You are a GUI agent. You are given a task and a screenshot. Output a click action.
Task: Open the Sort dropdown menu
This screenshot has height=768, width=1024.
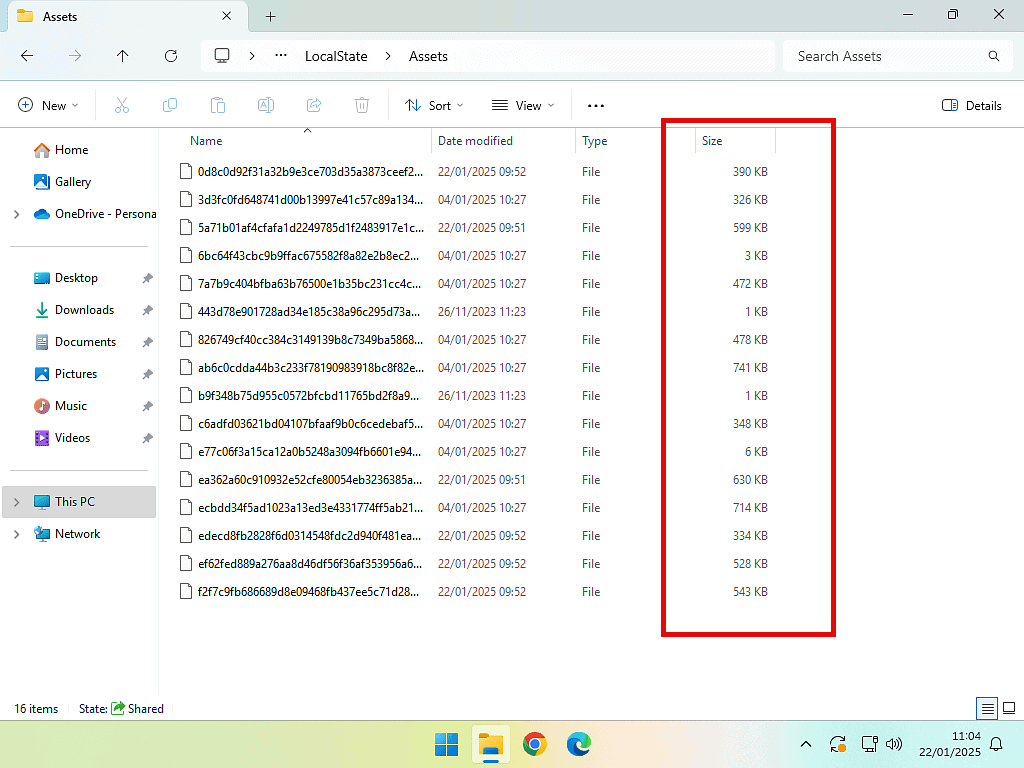coord(433,105)
